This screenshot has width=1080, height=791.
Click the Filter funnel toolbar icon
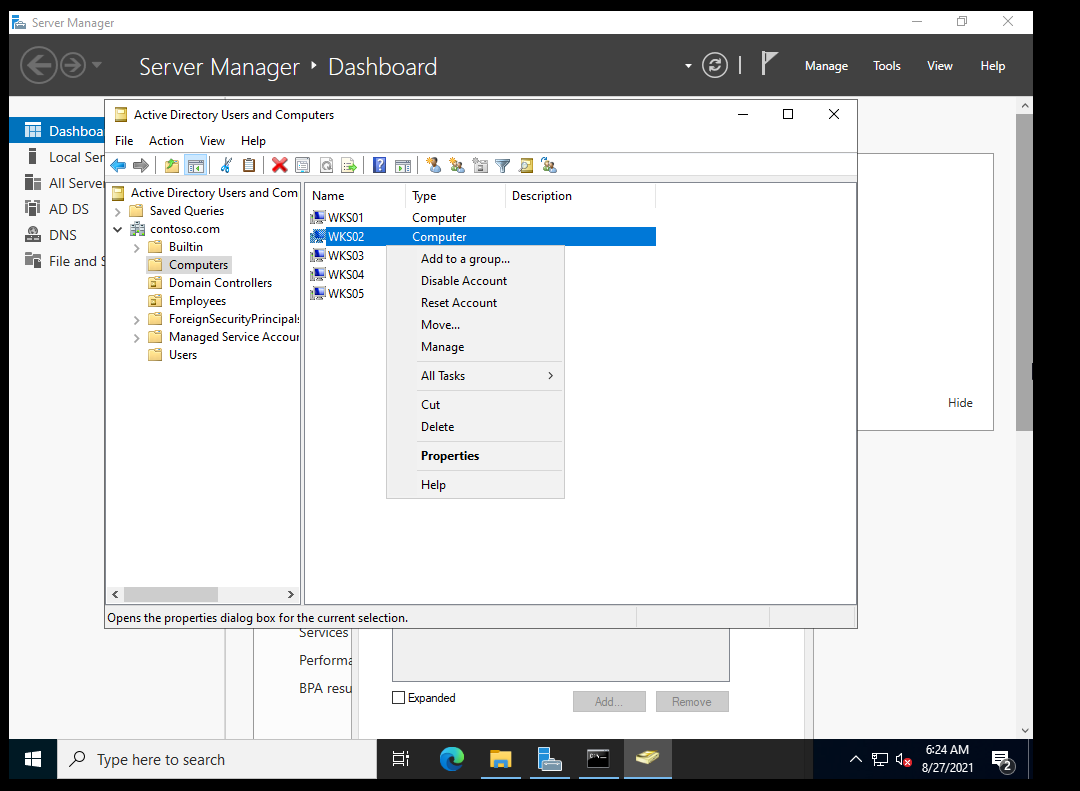point(503,165)
